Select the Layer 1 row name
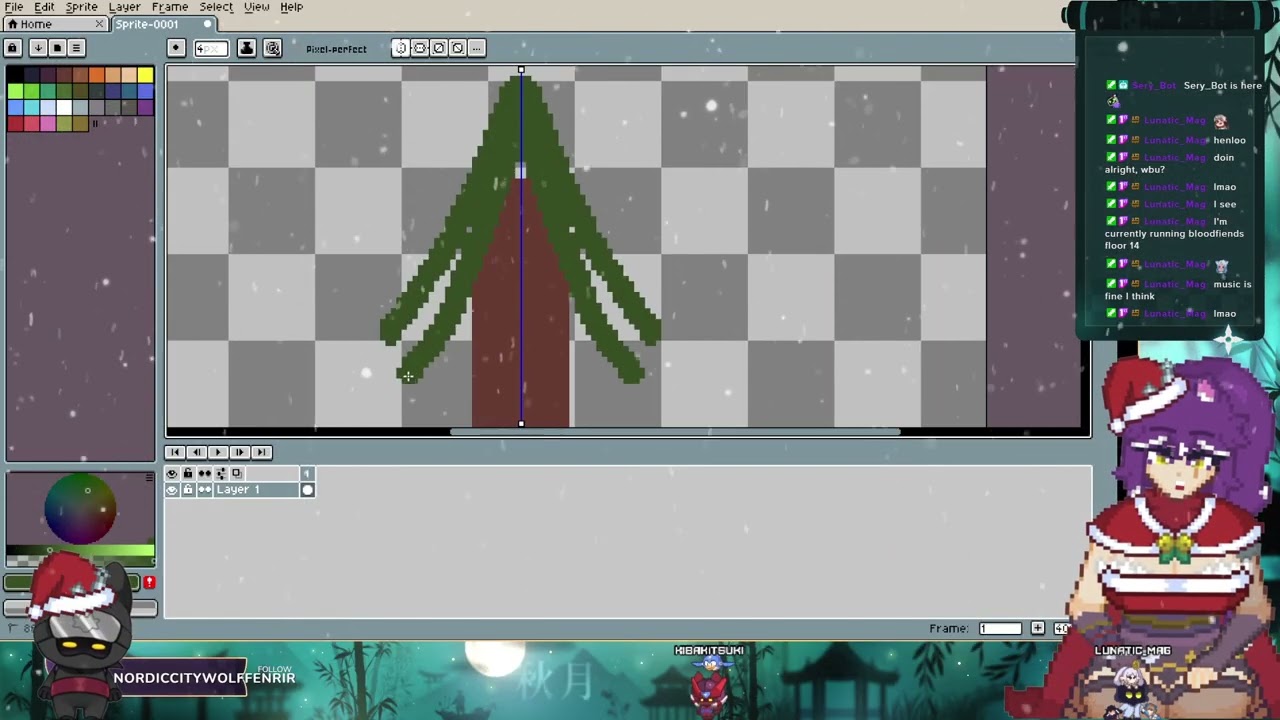1280x720 pixels. point(256,490)
